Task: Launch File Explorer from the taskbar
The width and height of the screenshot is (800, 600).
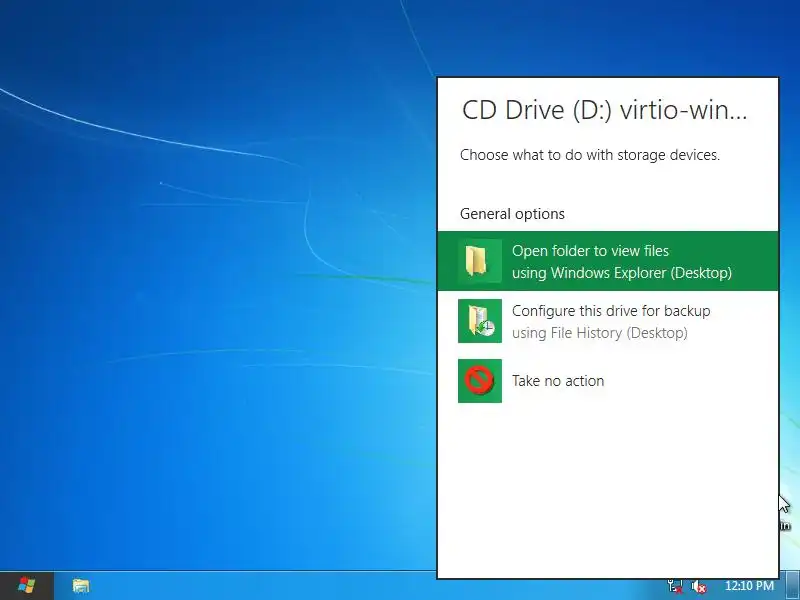Action: point(81,586)
